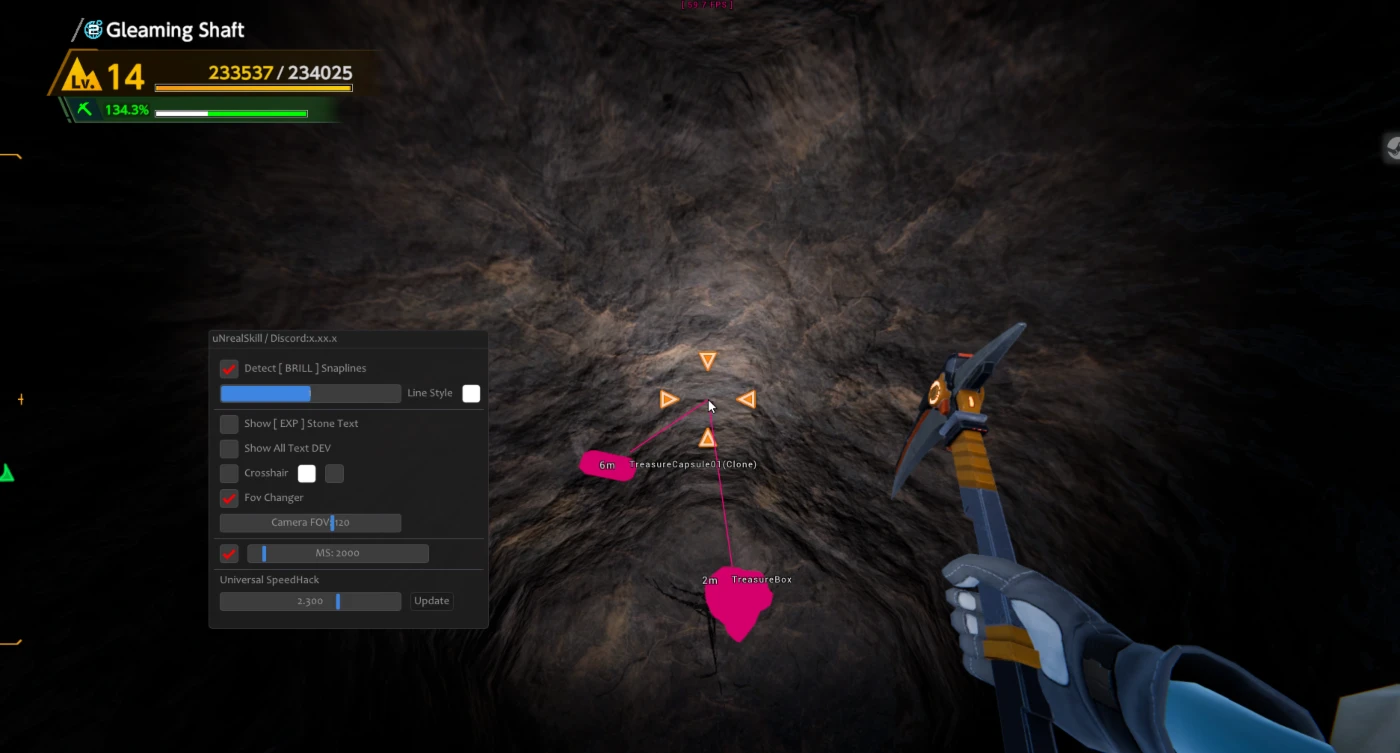Screen dimensions: 1400x753
Task: Click the bottom upward-pointing orange reticle arrow
Action: (x=708, y=438)
